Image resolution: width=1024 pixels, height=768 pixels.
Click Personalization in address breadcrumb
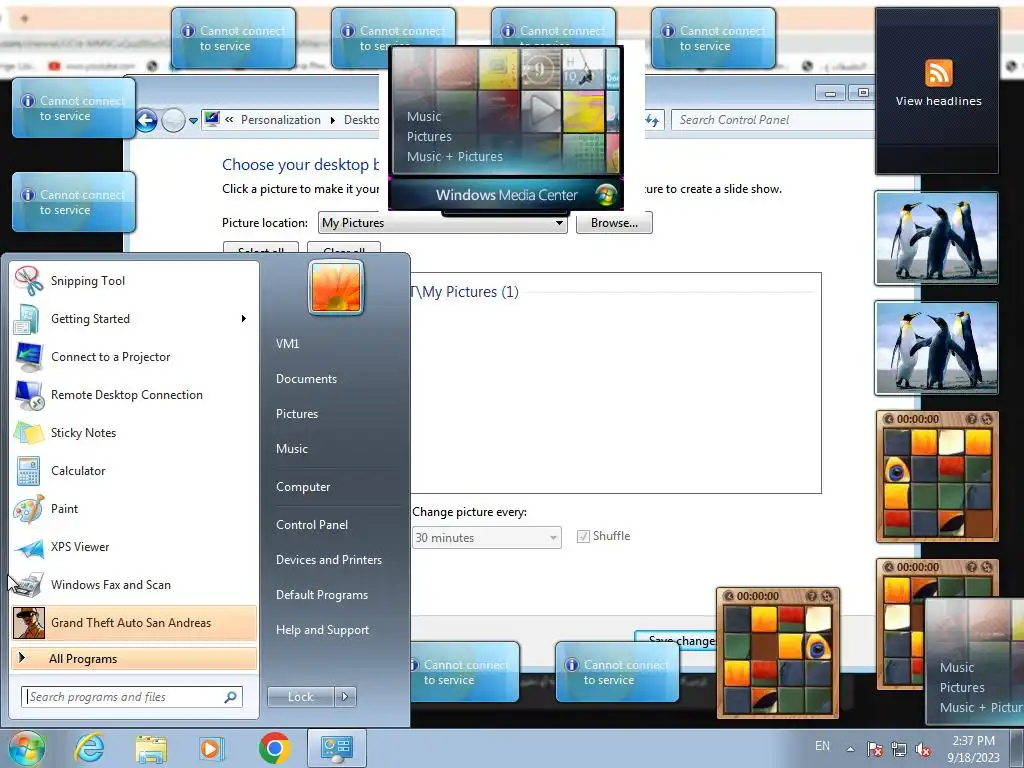click(281, 120)
